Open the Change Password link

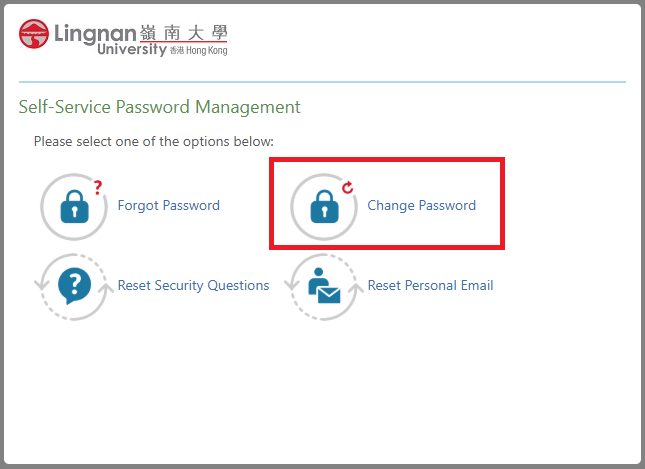click(422, 205)
